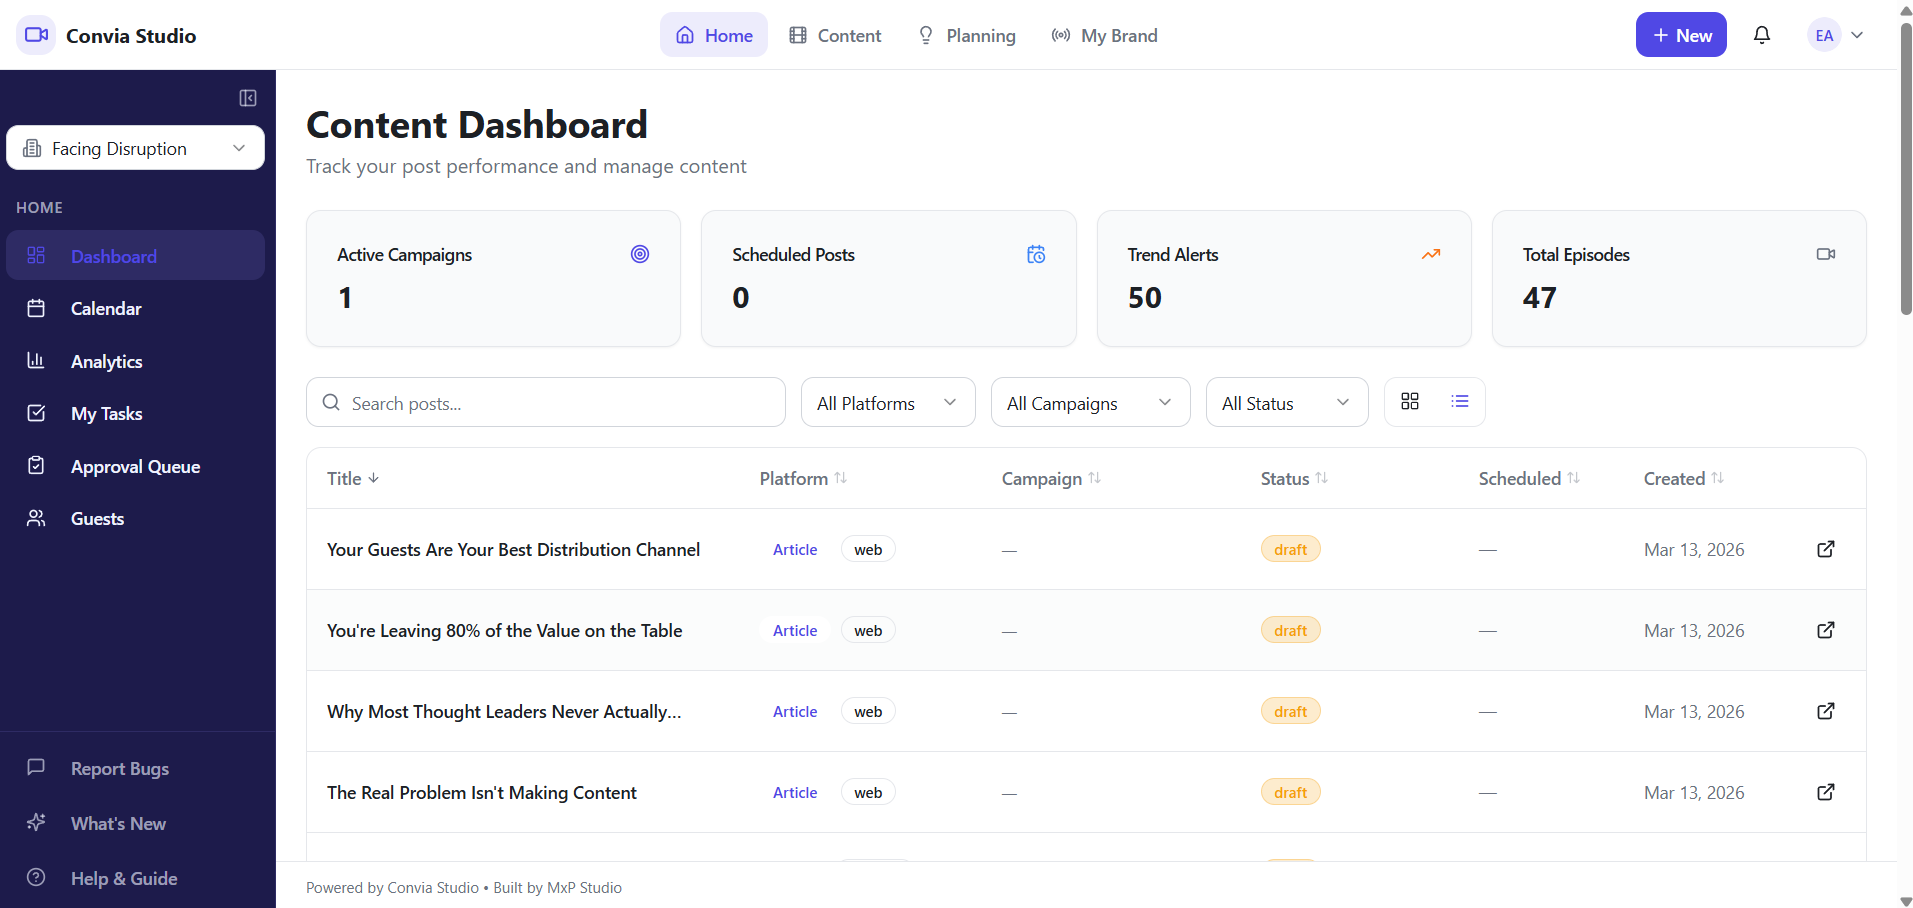Viewport: 1913px width, 908px height.
Task: Switch to Planning tab
Action: (967, 35)
